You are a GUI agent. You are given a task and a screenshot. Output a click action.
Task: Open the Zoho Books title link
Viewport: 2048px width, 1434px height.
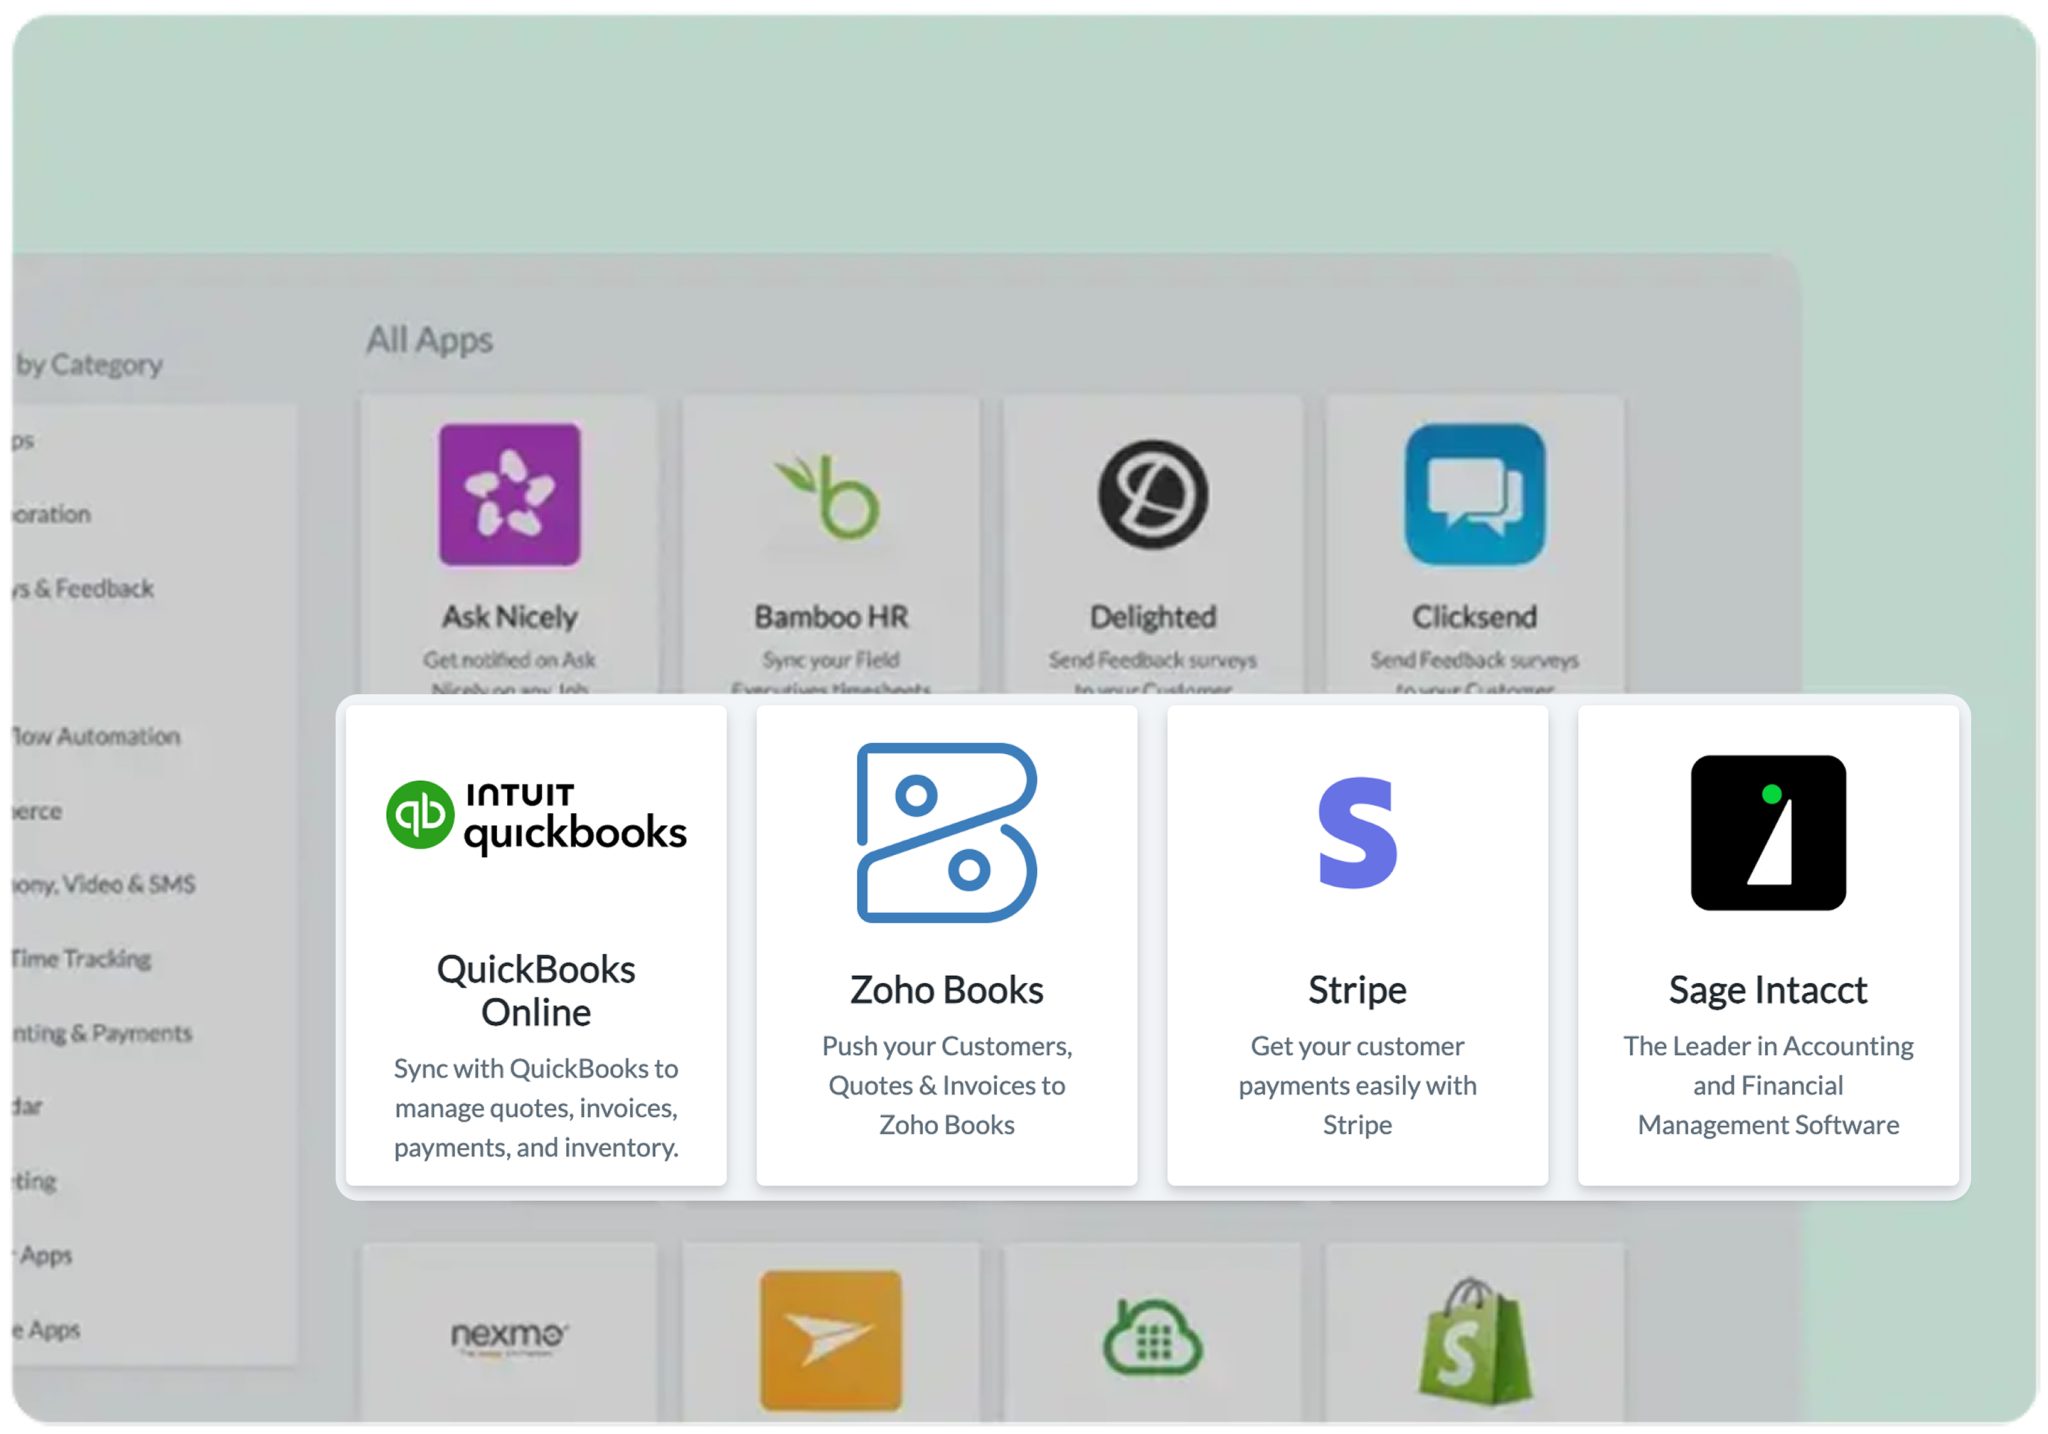tap(946, 990)
